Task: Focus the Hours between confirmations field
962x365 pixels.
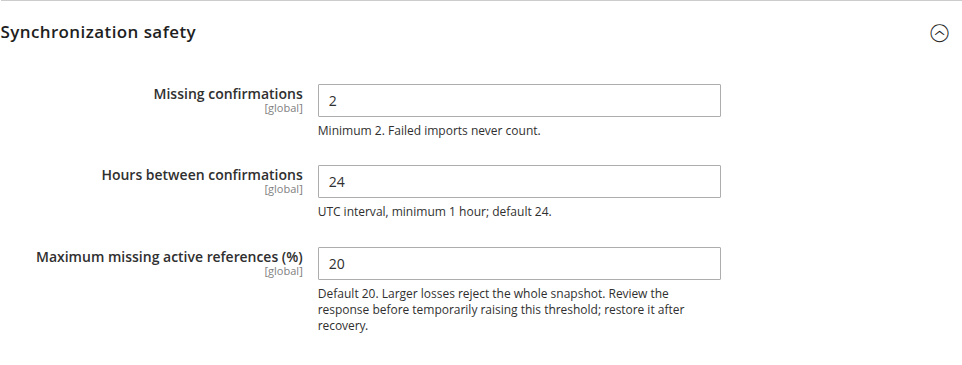Action: (x=519, y=182)
